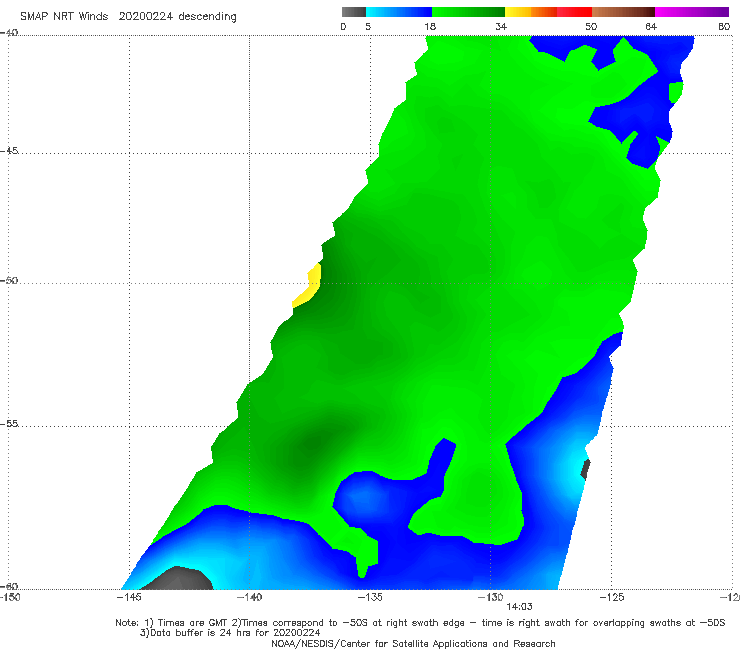
Task: Select the magenta-purple colorbar segment
Action: pos(692,12)
